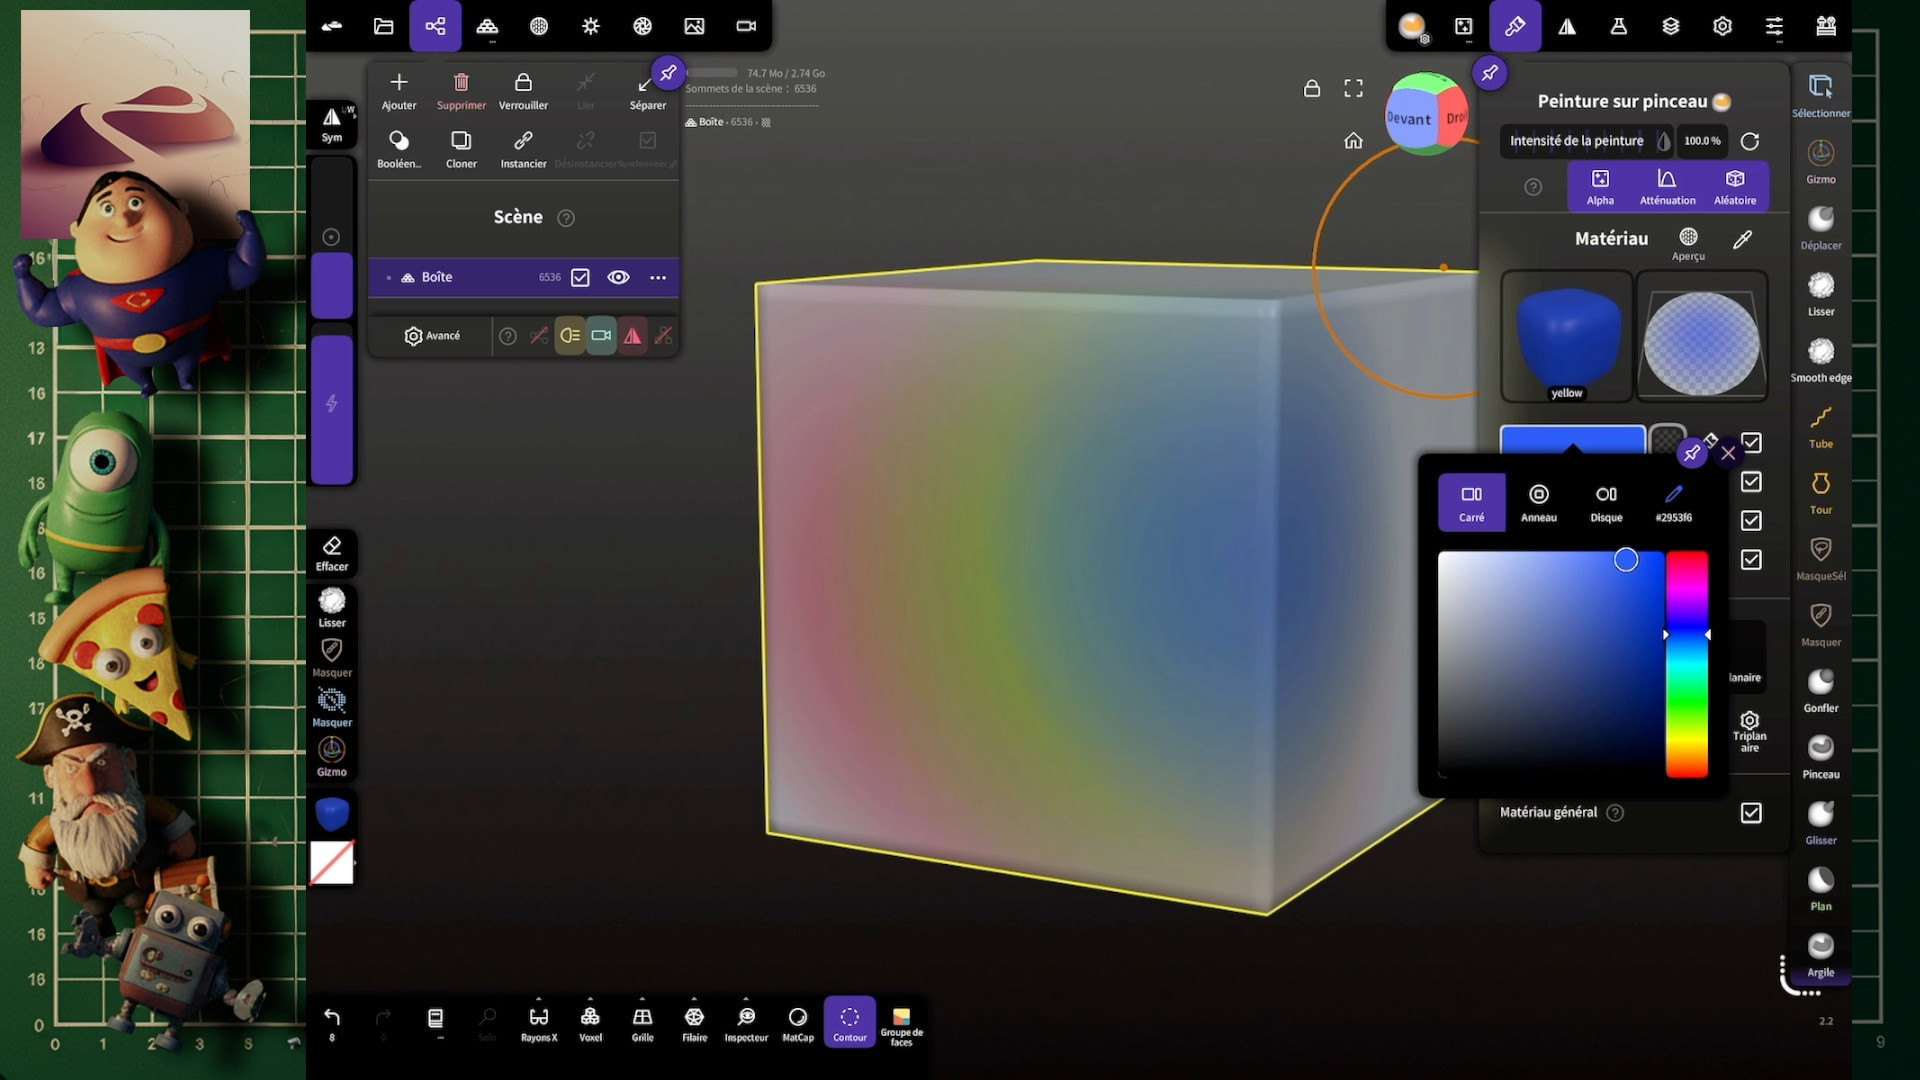
Task: Choose the Gonfler brush tool
Action: pyautogui.click(x=1820, y=689)
